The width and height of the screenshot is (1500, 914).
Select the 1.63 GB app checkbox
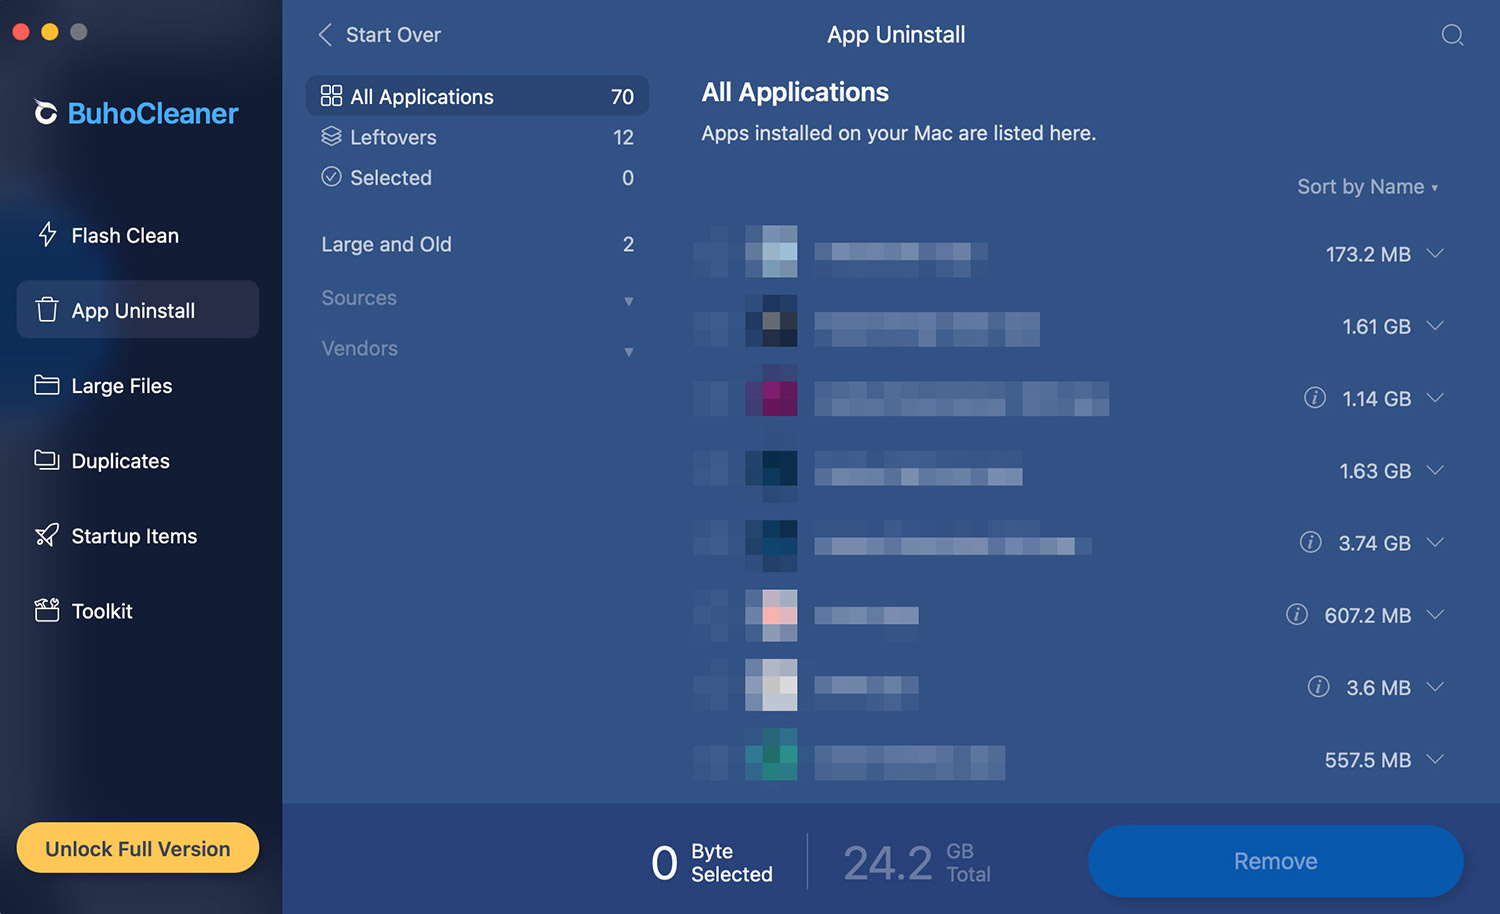click(711, 468)
